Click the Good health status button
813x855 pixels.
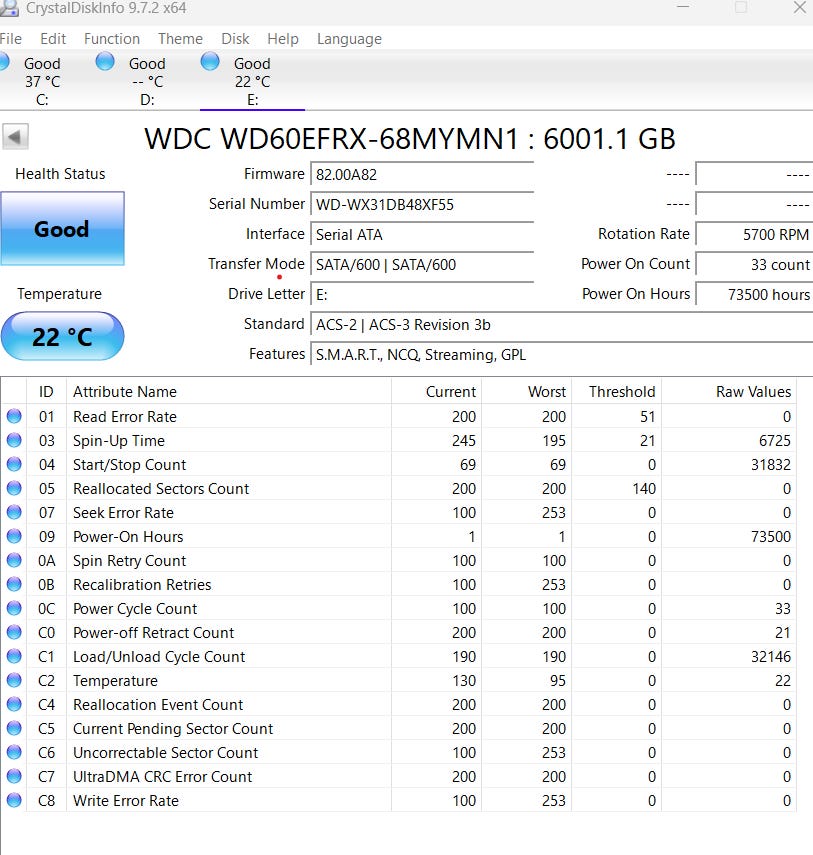coord(62,229)
